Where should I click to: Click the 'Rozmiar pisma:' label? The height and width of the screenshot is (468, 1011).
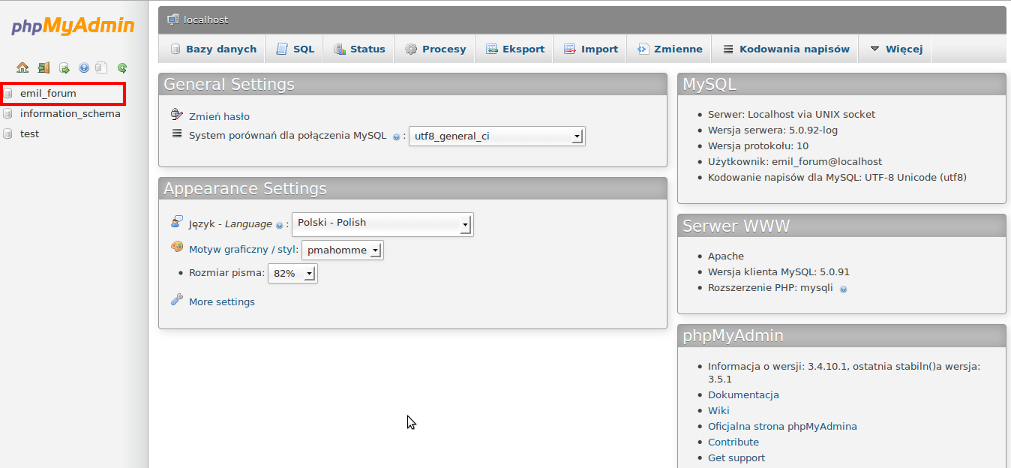227,273
